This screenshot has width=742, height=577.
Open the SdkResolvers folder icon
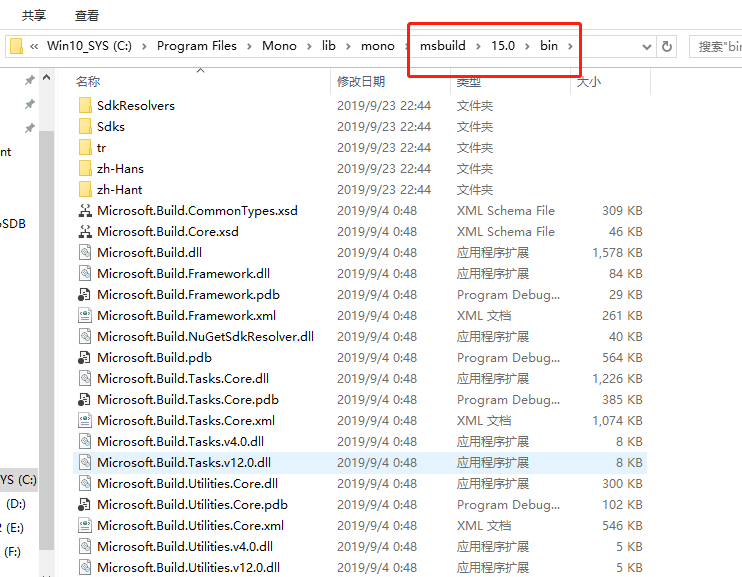(x=85, y=106)
